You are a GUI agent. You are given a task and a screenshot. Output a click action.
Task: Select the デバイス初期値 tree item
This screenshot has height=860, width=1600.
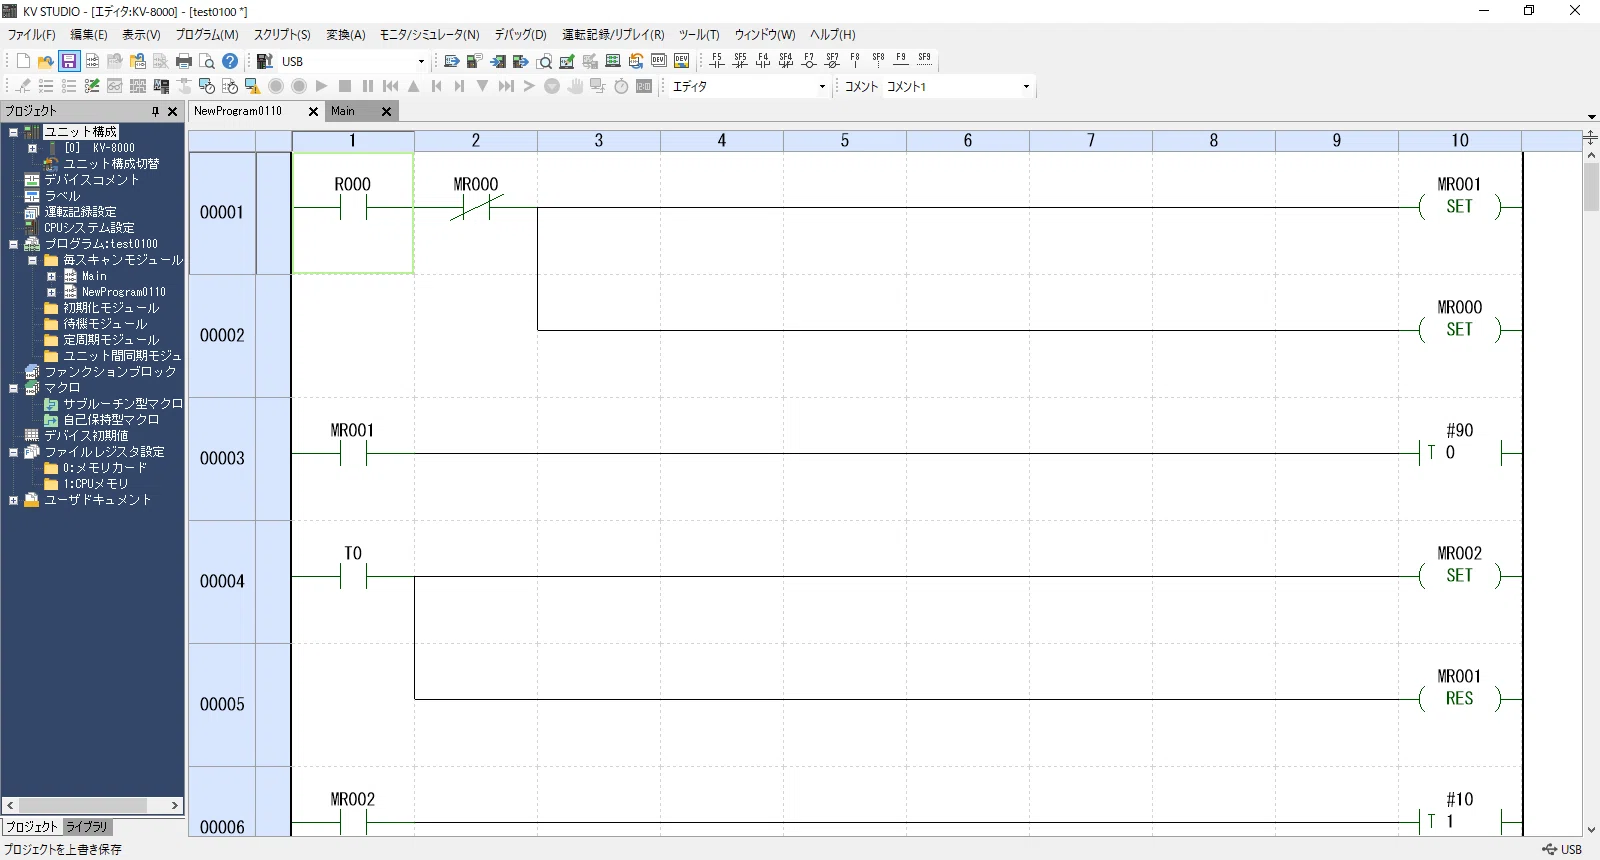[x=86, y=436]
